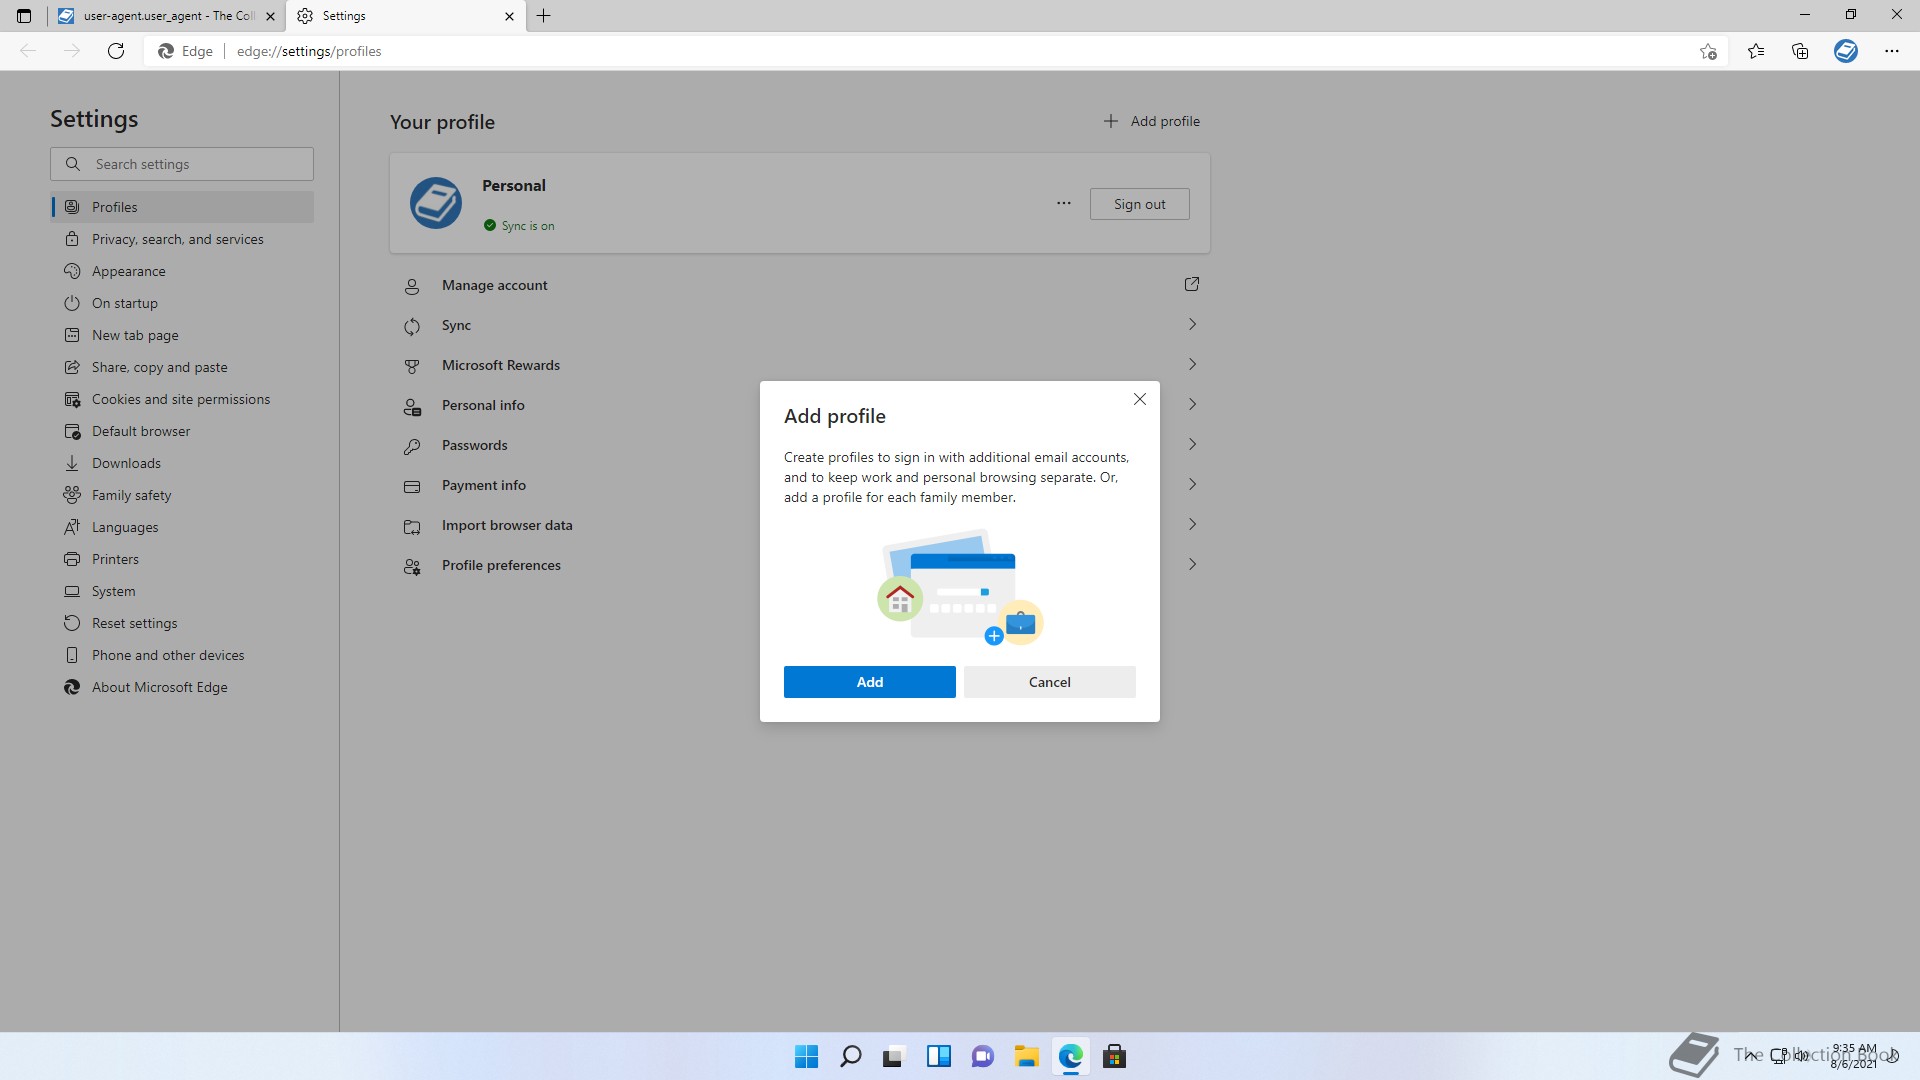The height and width of the screenshot is (1080, 1920).
Task: Open more options for Personal profile
Action: click(1063, 204)
